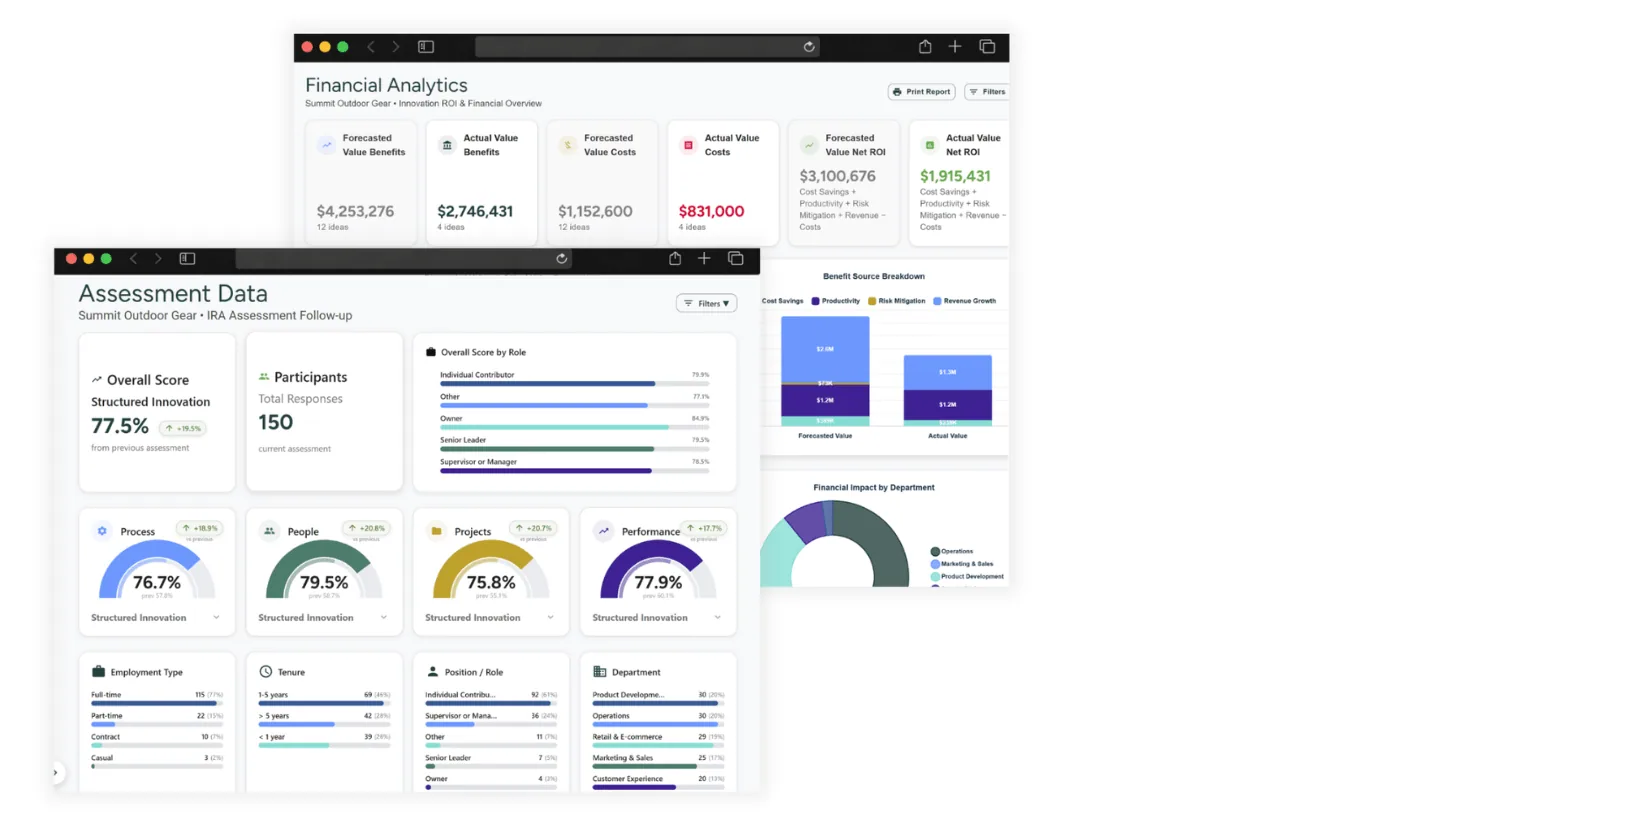Screen dimensions: 1650x832
Task: Click Print Report button
Action: (922, 92)
